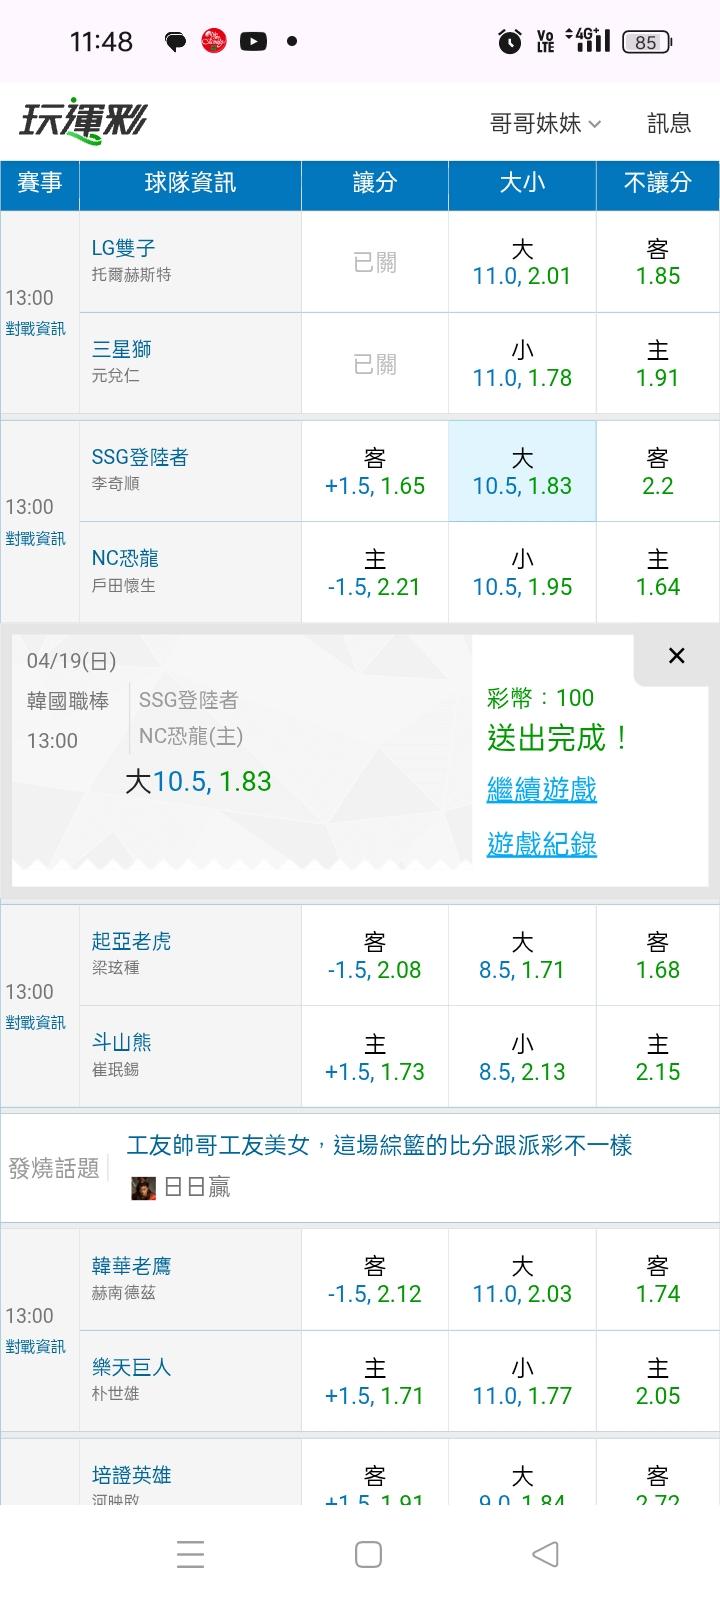This screenshot has width=720, height=1604.
Task: Open the hot topic post about 綜籃
Action: click(x=380, y=1146)
